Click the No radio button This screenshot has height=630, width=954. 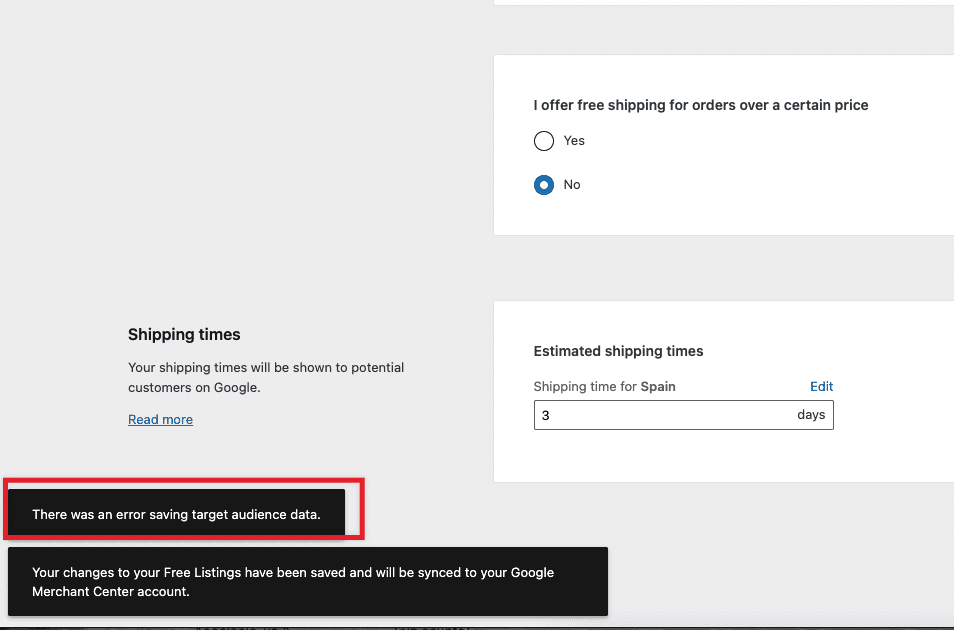(x=544, y=185)
